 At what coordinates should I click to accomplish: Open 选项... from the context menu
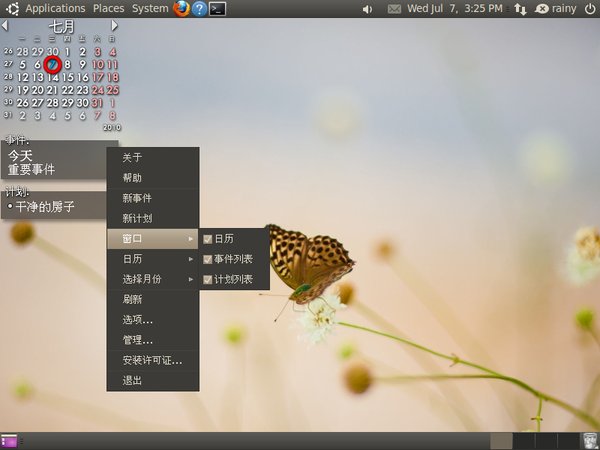click(153, 320)
